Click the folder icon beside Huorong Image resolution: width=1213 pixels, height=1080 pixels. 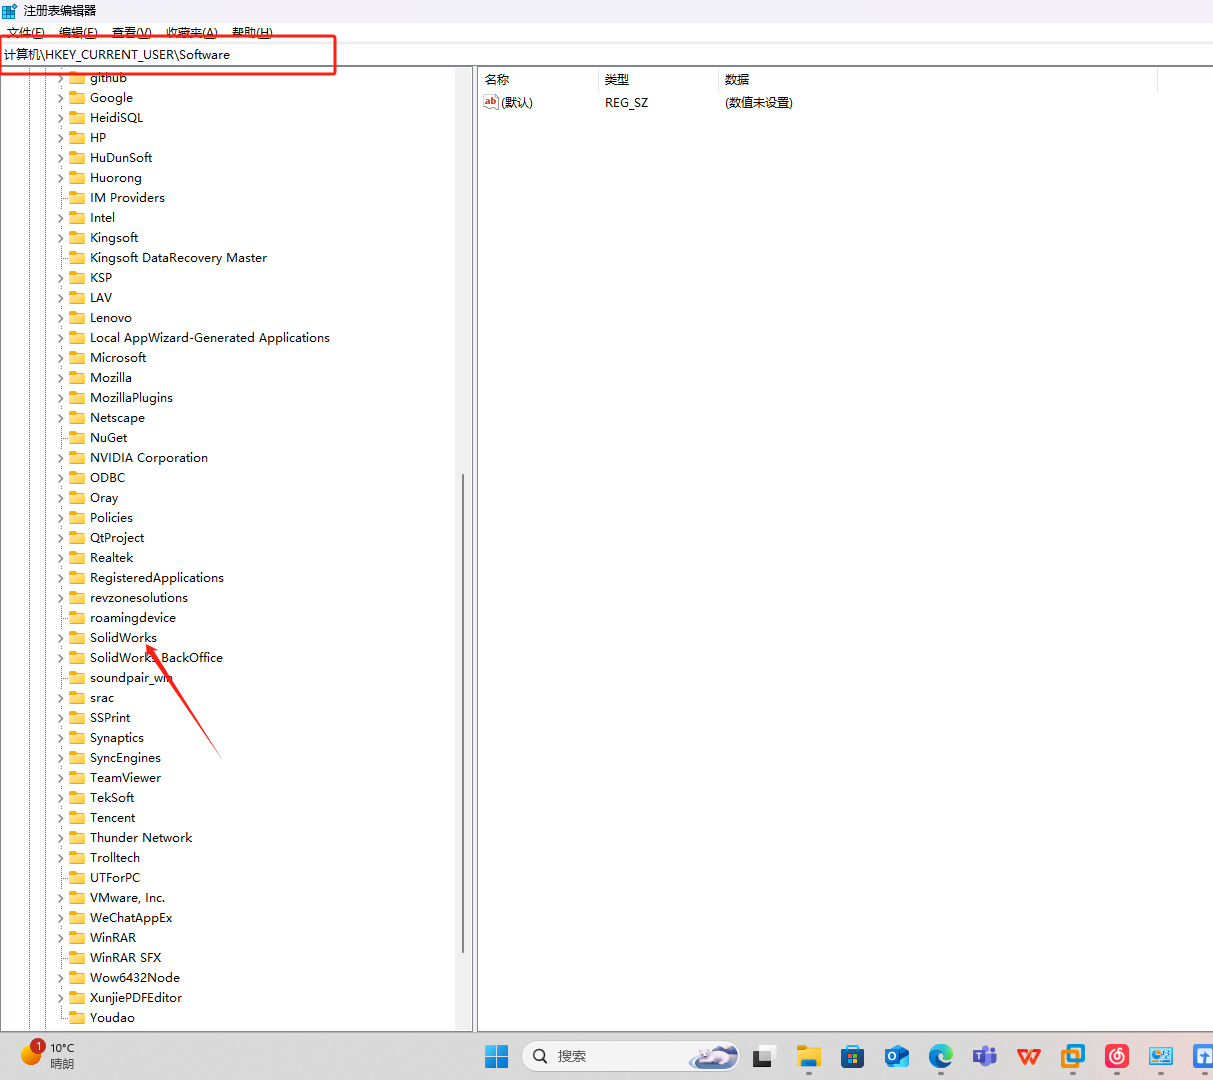(x=77, y=177)
